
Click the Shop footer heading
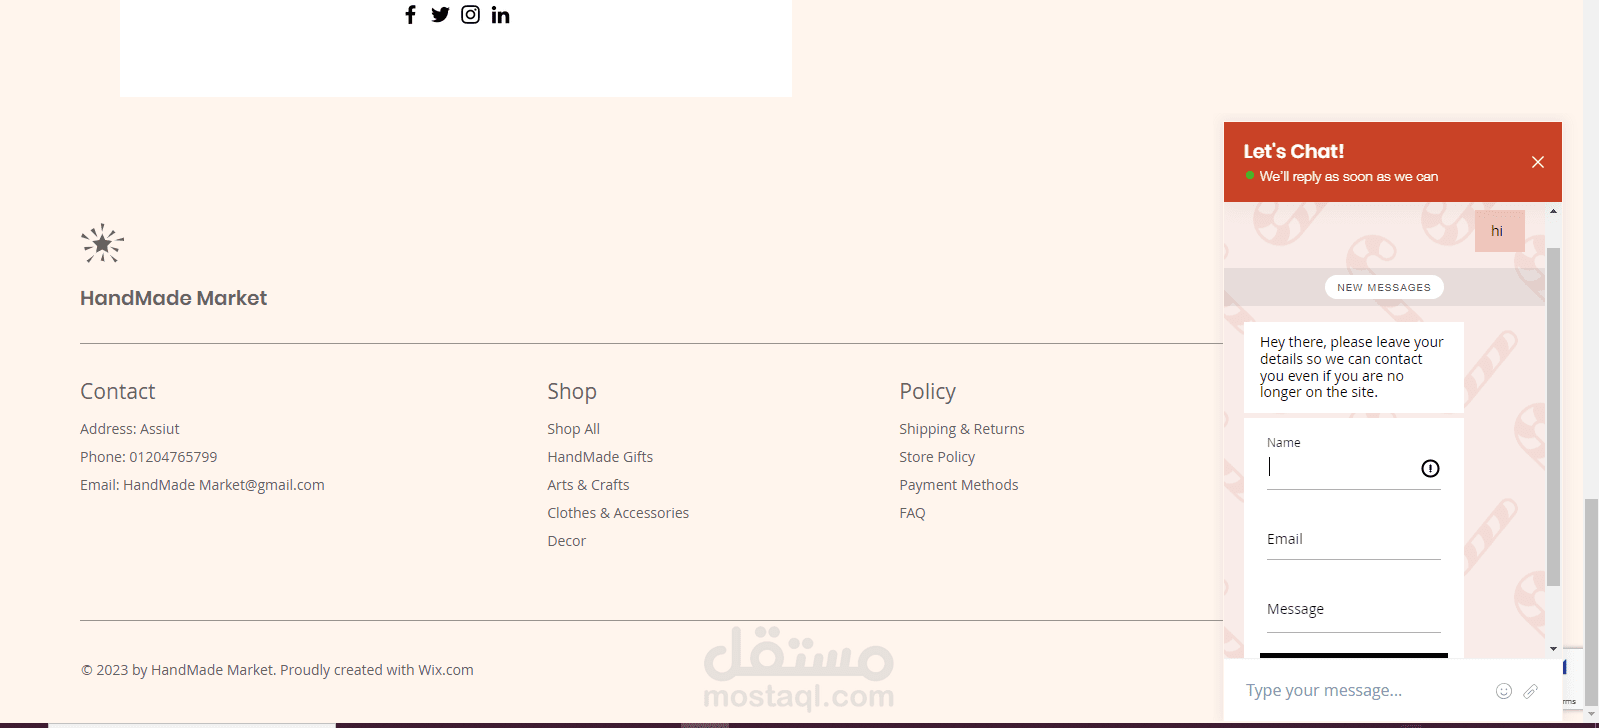pyautogui.click(x=572, y=391)
